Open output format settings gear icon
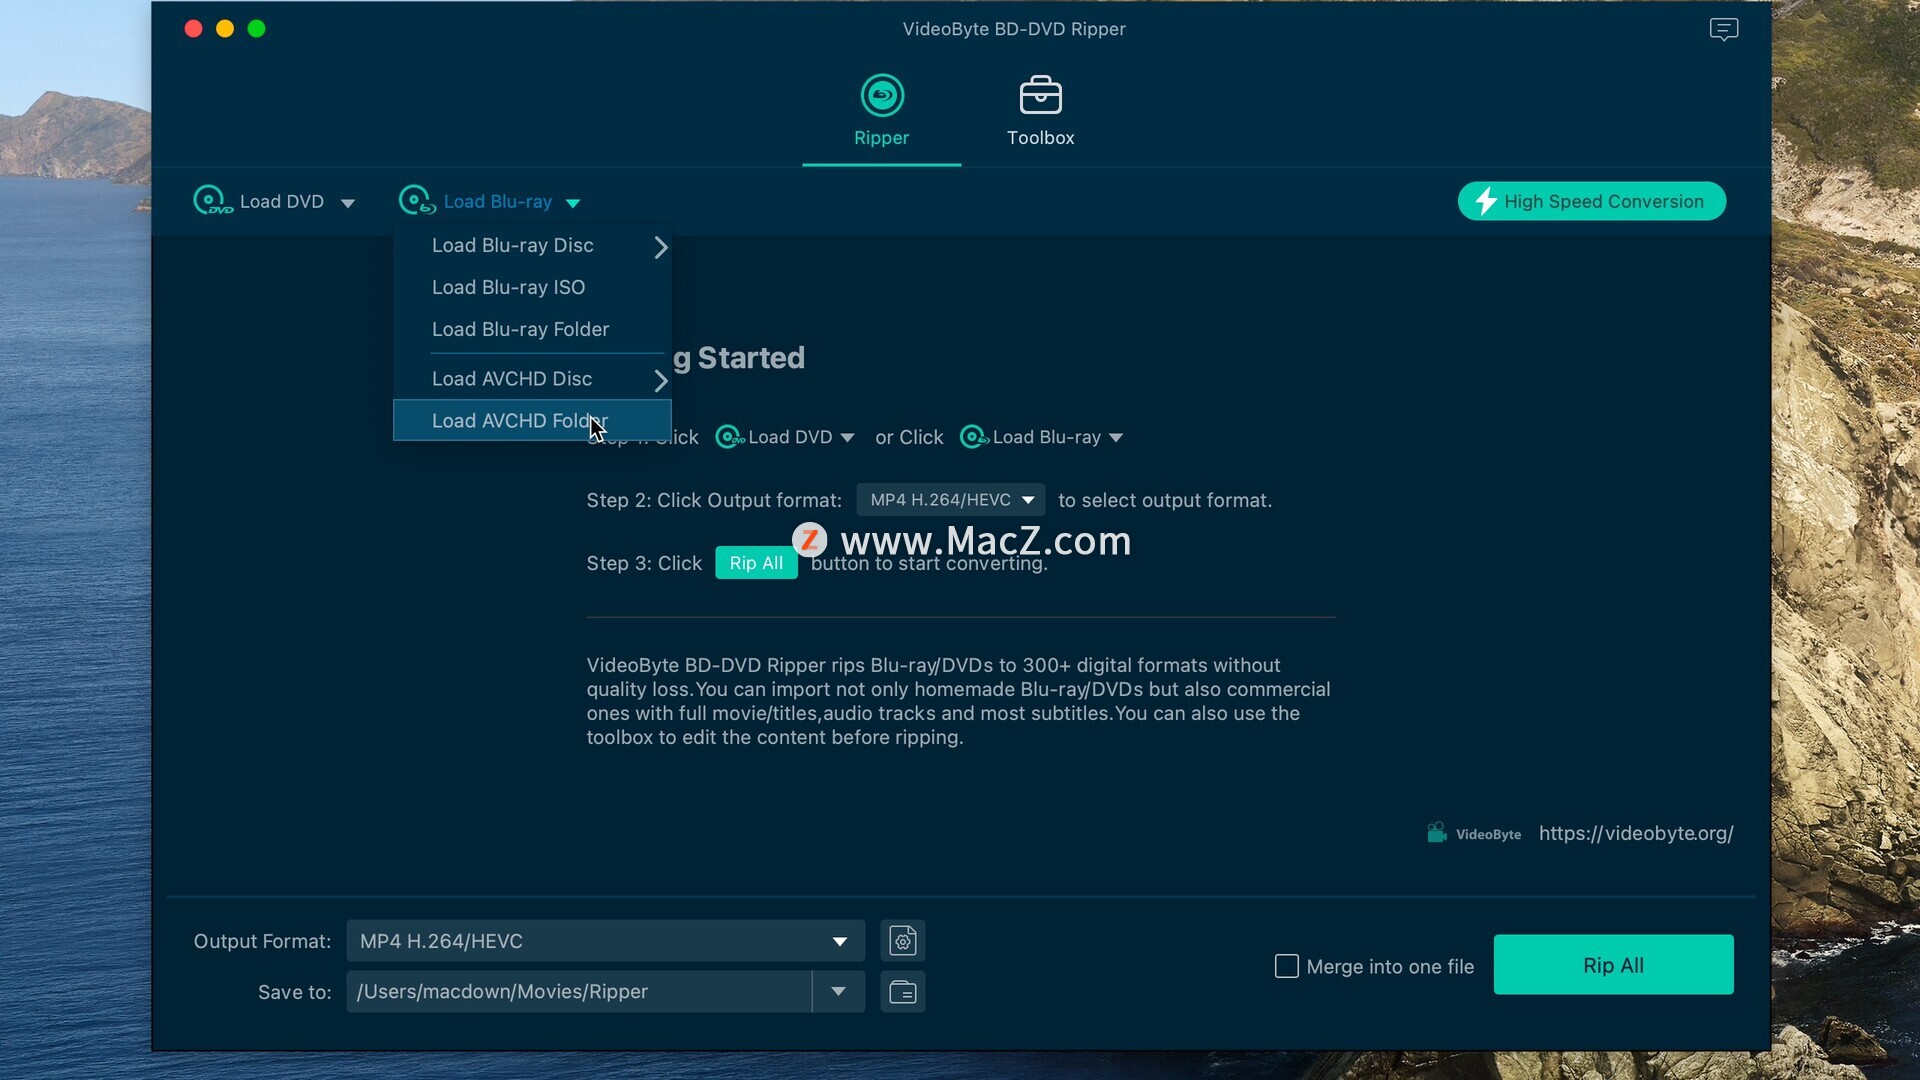This screenshot has height=1080, width=1920. click(902, 941)
